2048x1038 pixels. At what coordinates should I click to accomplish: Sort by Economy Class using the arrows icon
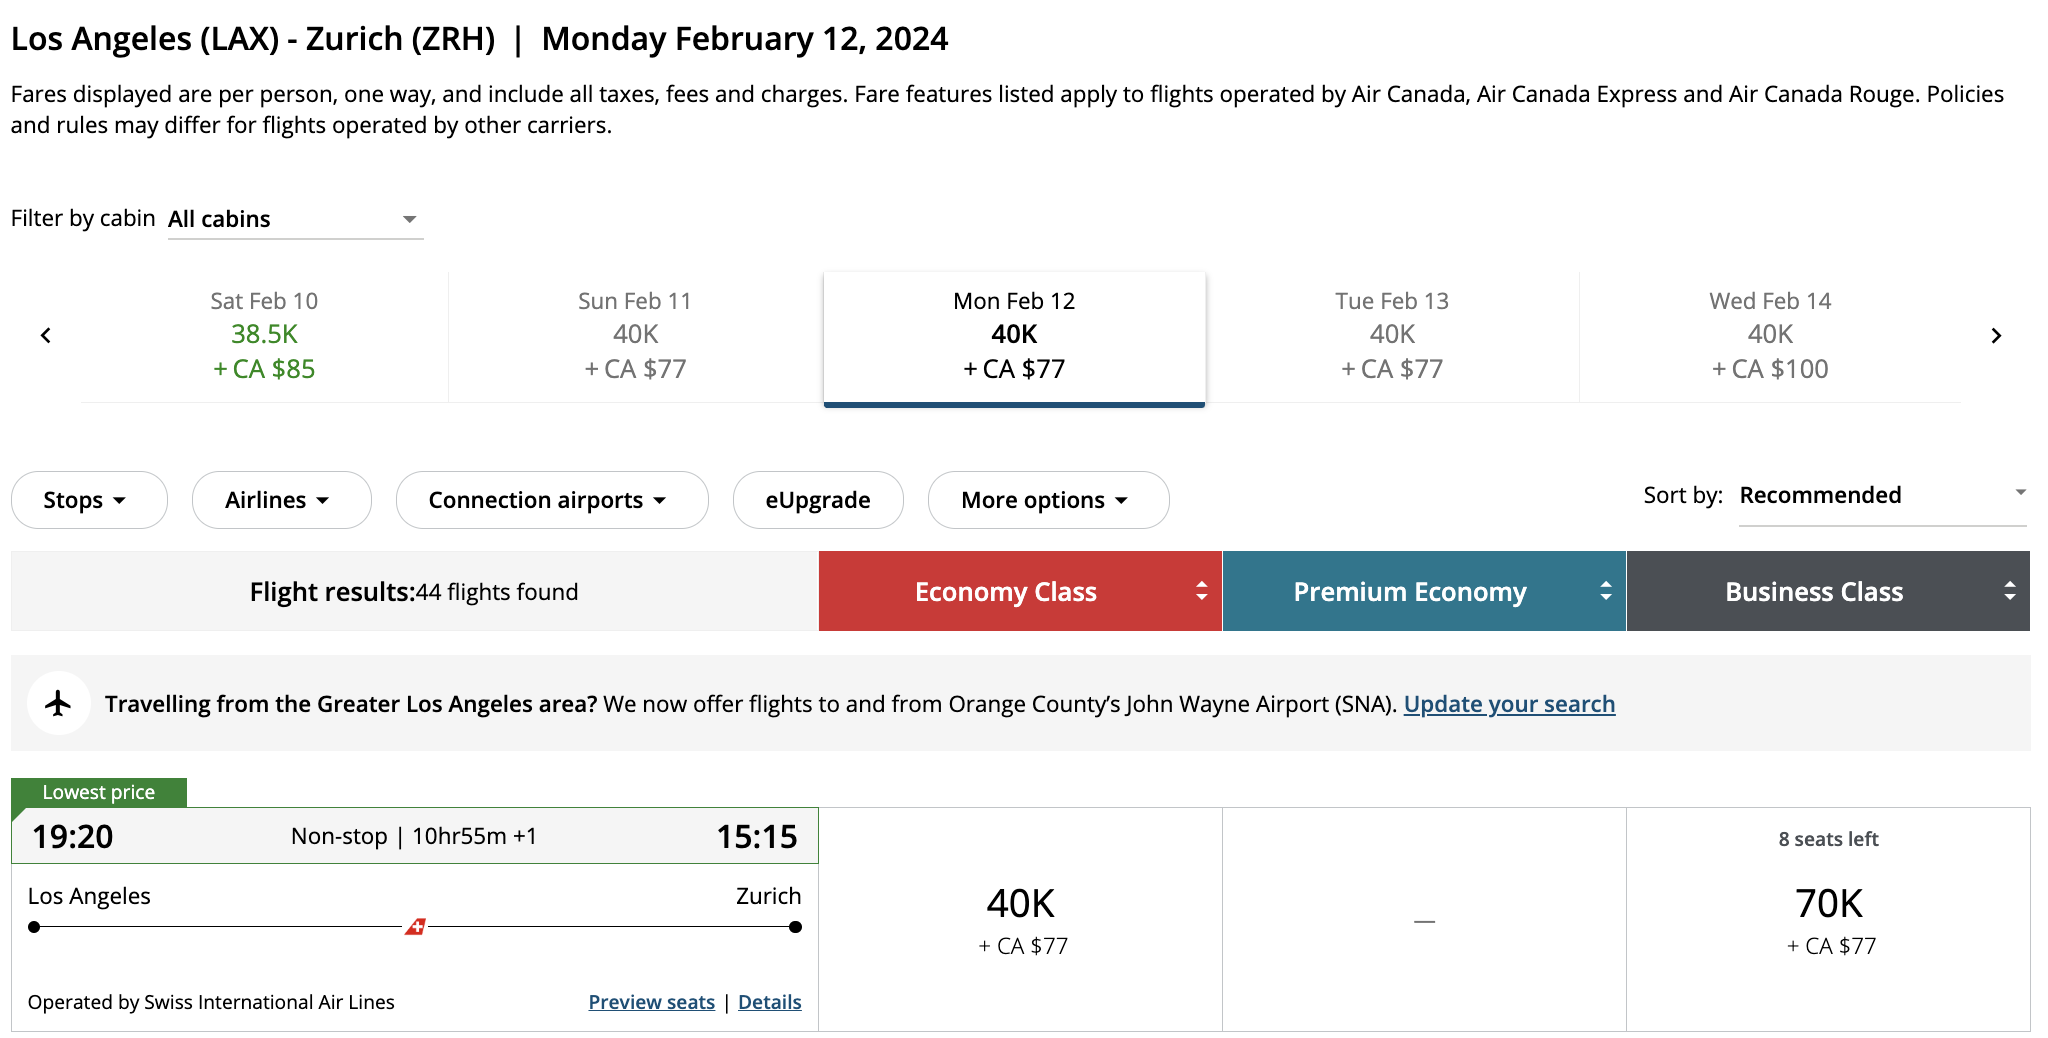click(1201, 591)
